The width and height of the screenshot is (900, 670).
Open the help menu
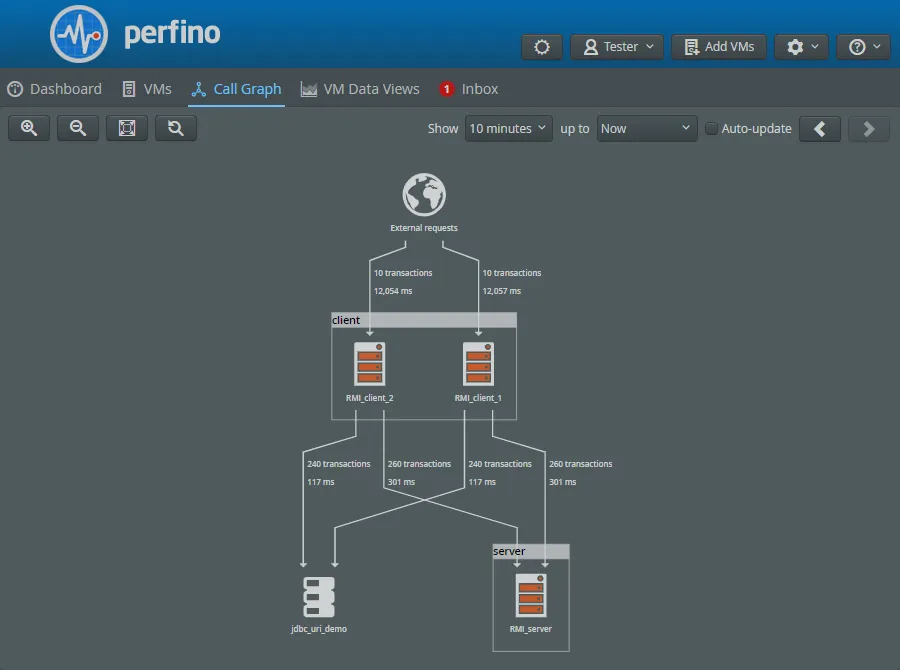coord(862,46)
